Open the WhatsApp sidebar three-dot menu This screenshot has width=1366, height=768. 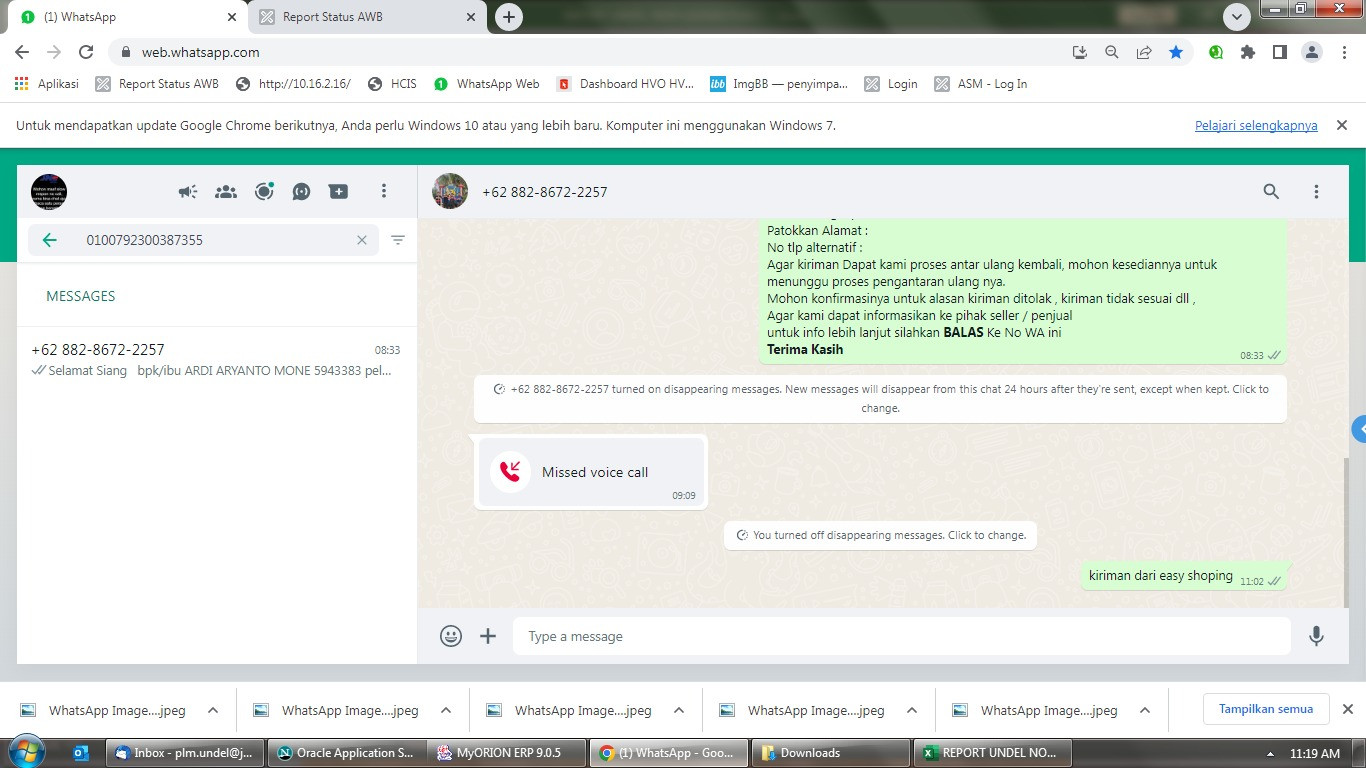384,192
